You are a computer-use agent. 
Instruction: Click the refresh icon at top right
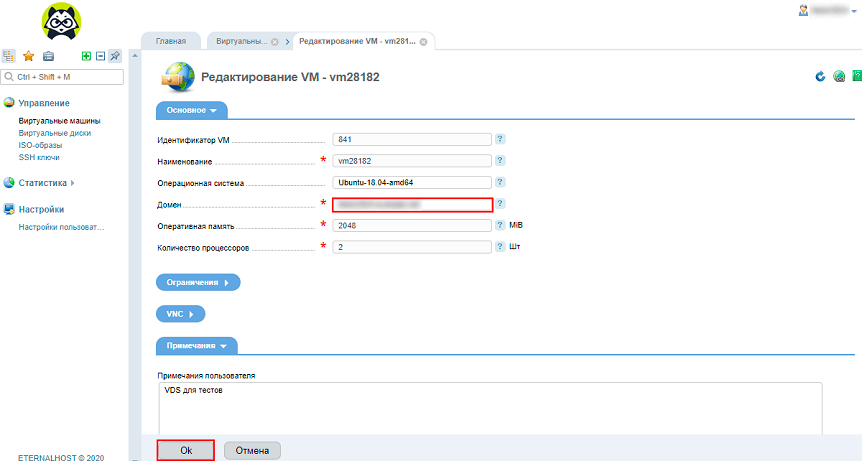pos(821,76)
